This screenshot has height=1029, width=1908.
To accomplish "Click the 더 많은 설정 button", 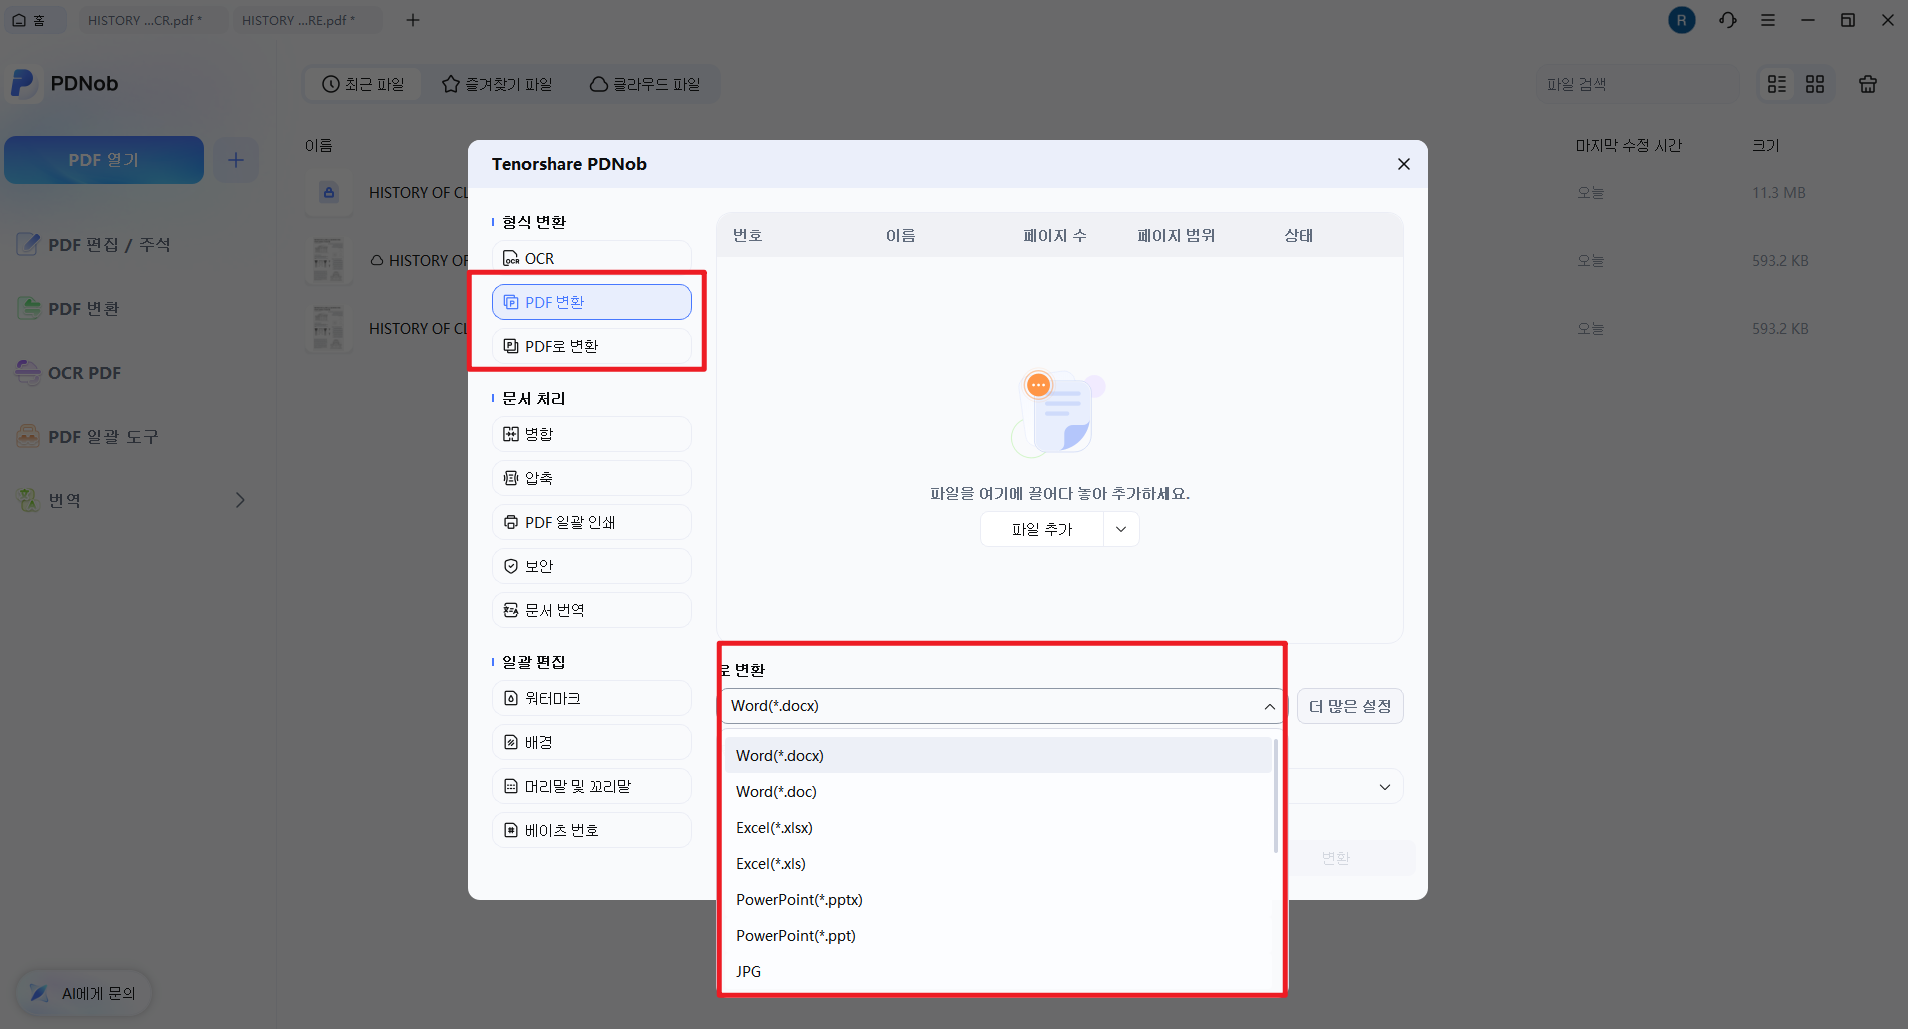I will (1350, 706).
